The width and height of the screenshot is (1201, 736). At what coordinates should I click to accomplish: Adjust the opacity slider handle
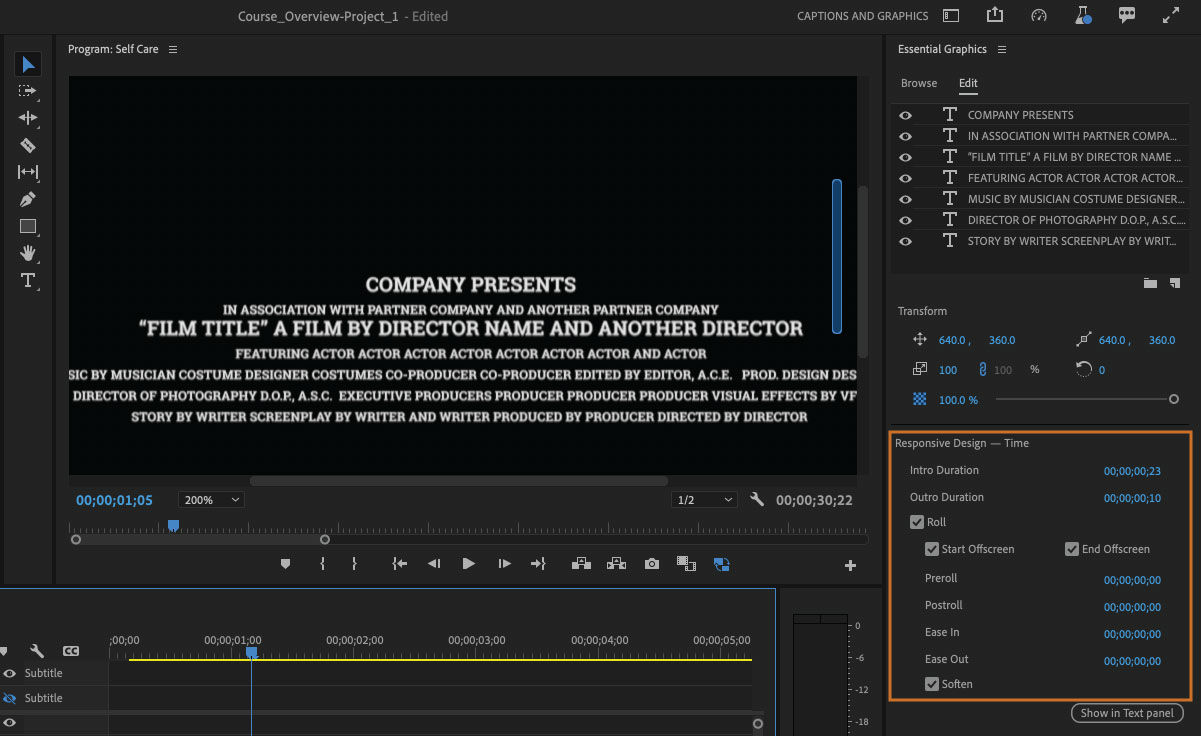point(1174,399)
